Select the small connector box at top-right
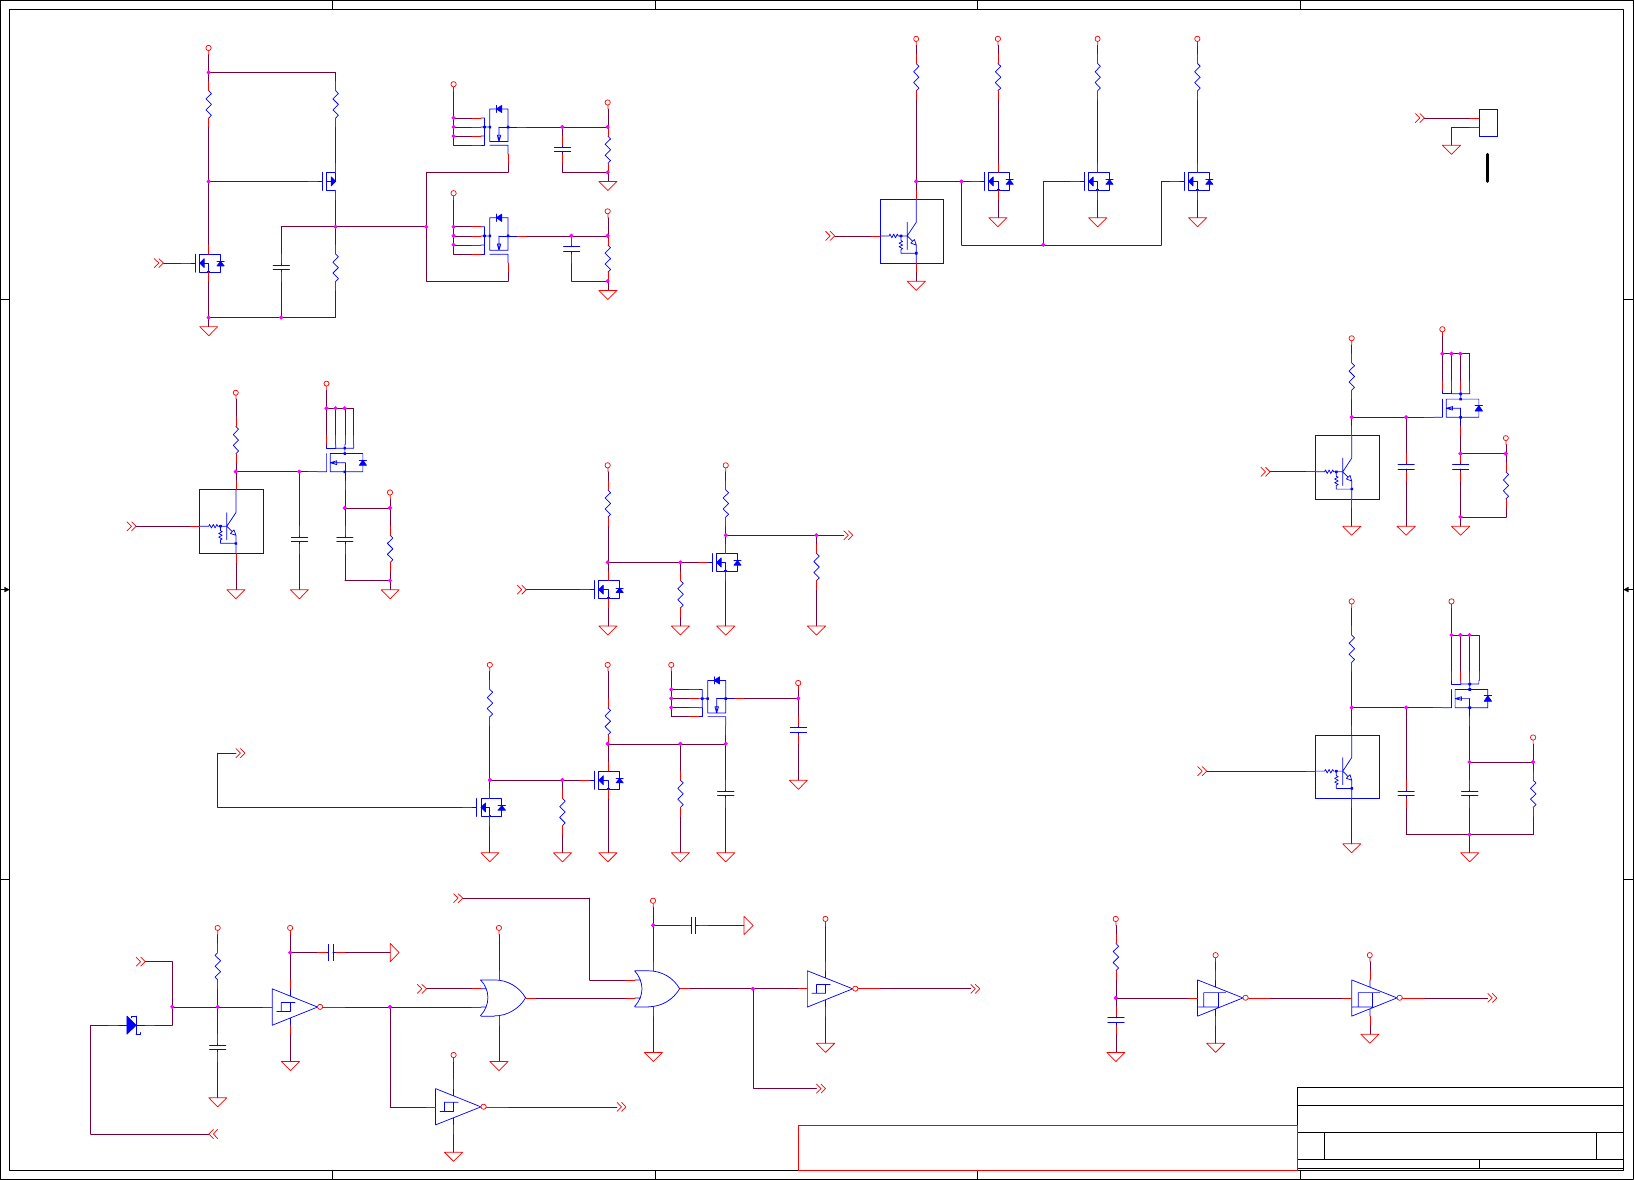1634x1180 pixels. pos(1488,123)
